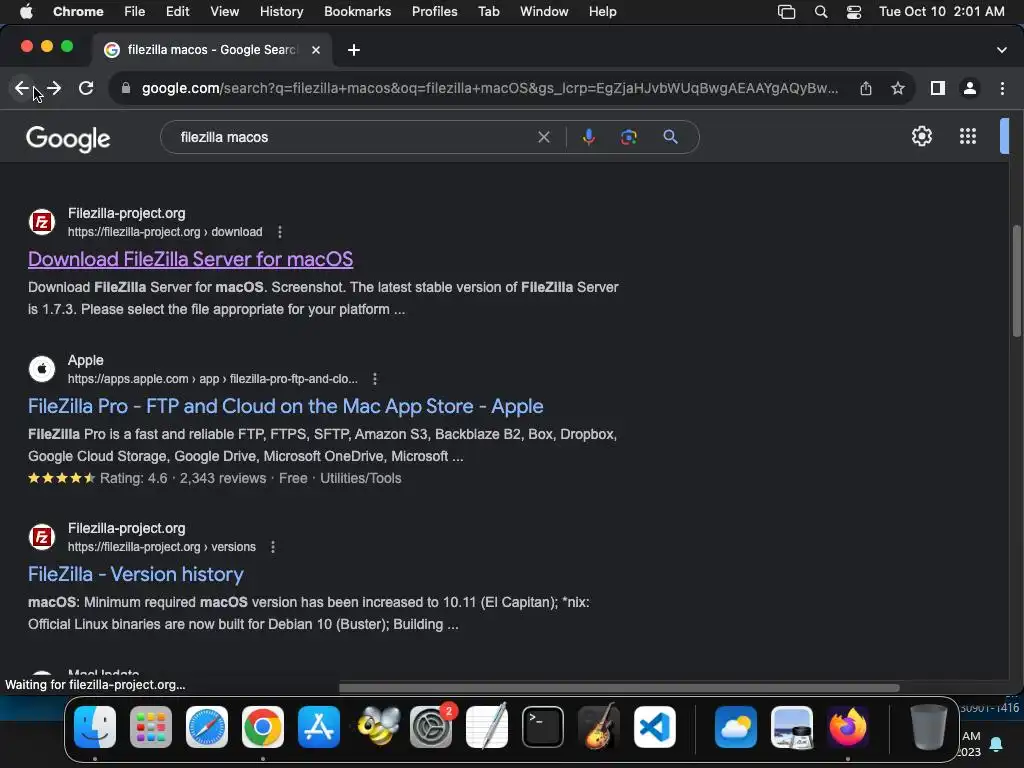Click the horizontal page scrollbar
The height and width of the screenshot is (768, 1024).
click(619, 687)
